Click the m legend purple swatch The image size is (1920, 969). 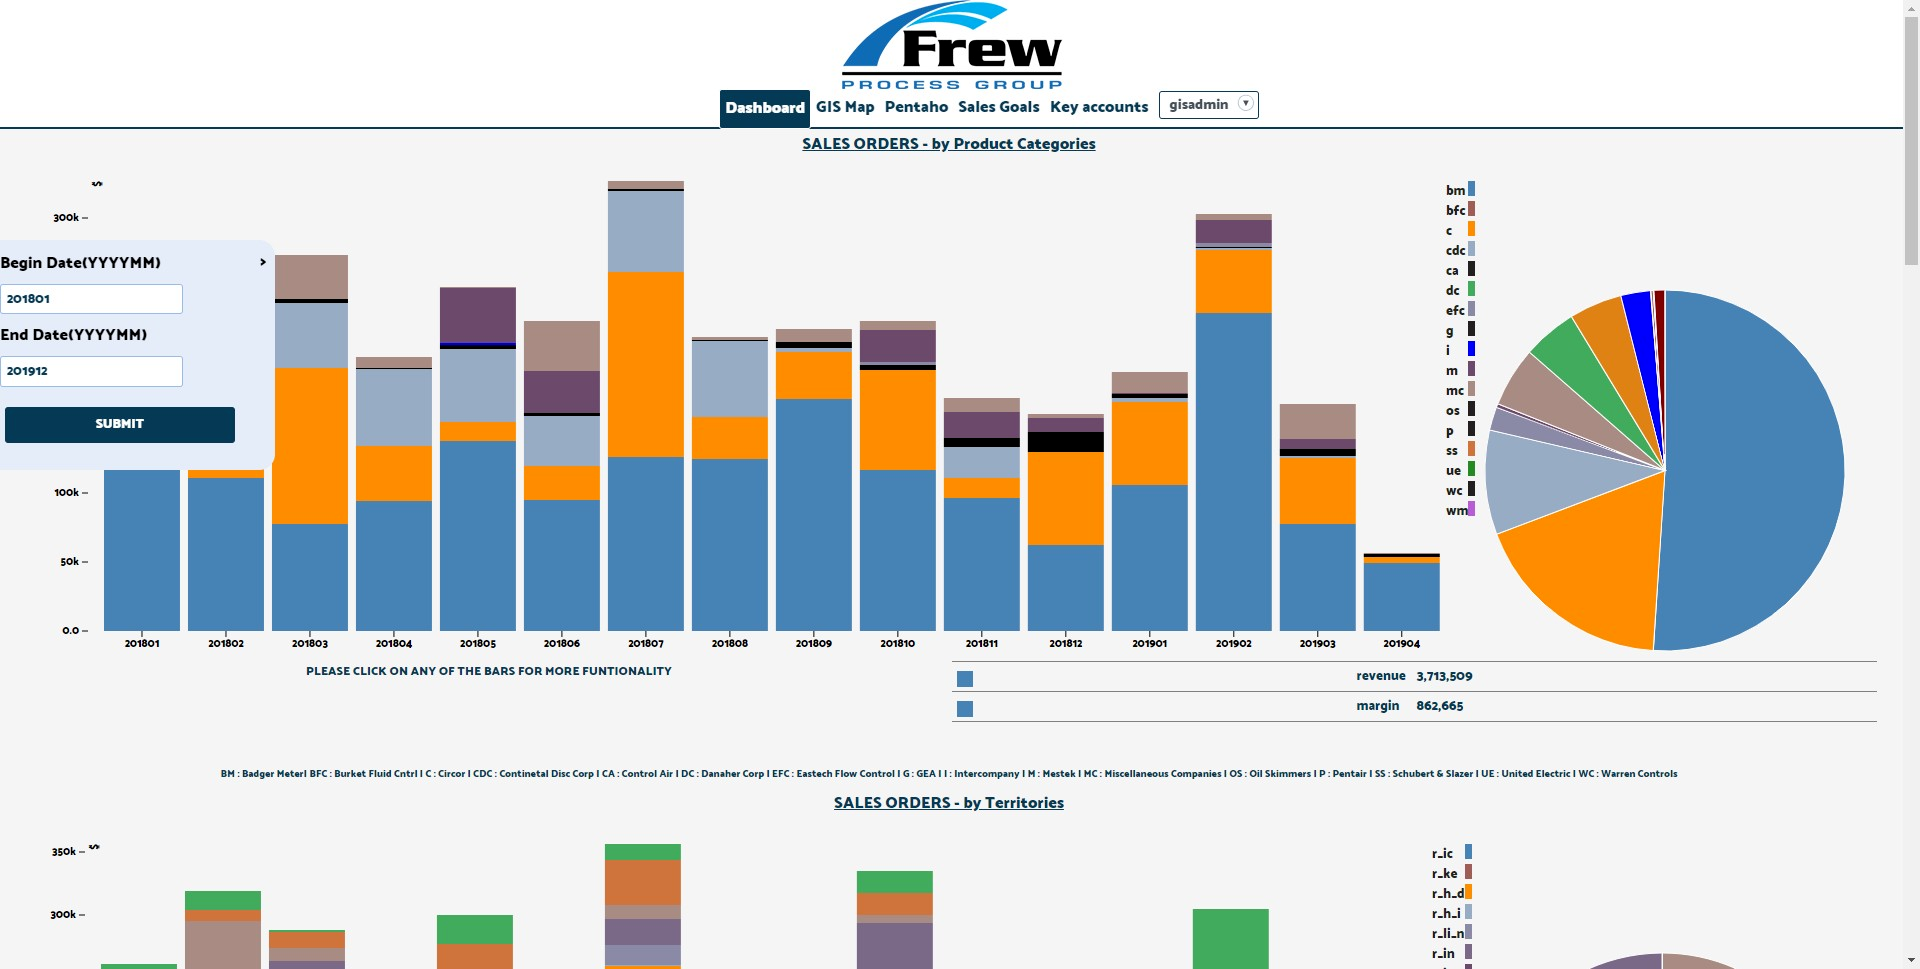[1471, 369]
